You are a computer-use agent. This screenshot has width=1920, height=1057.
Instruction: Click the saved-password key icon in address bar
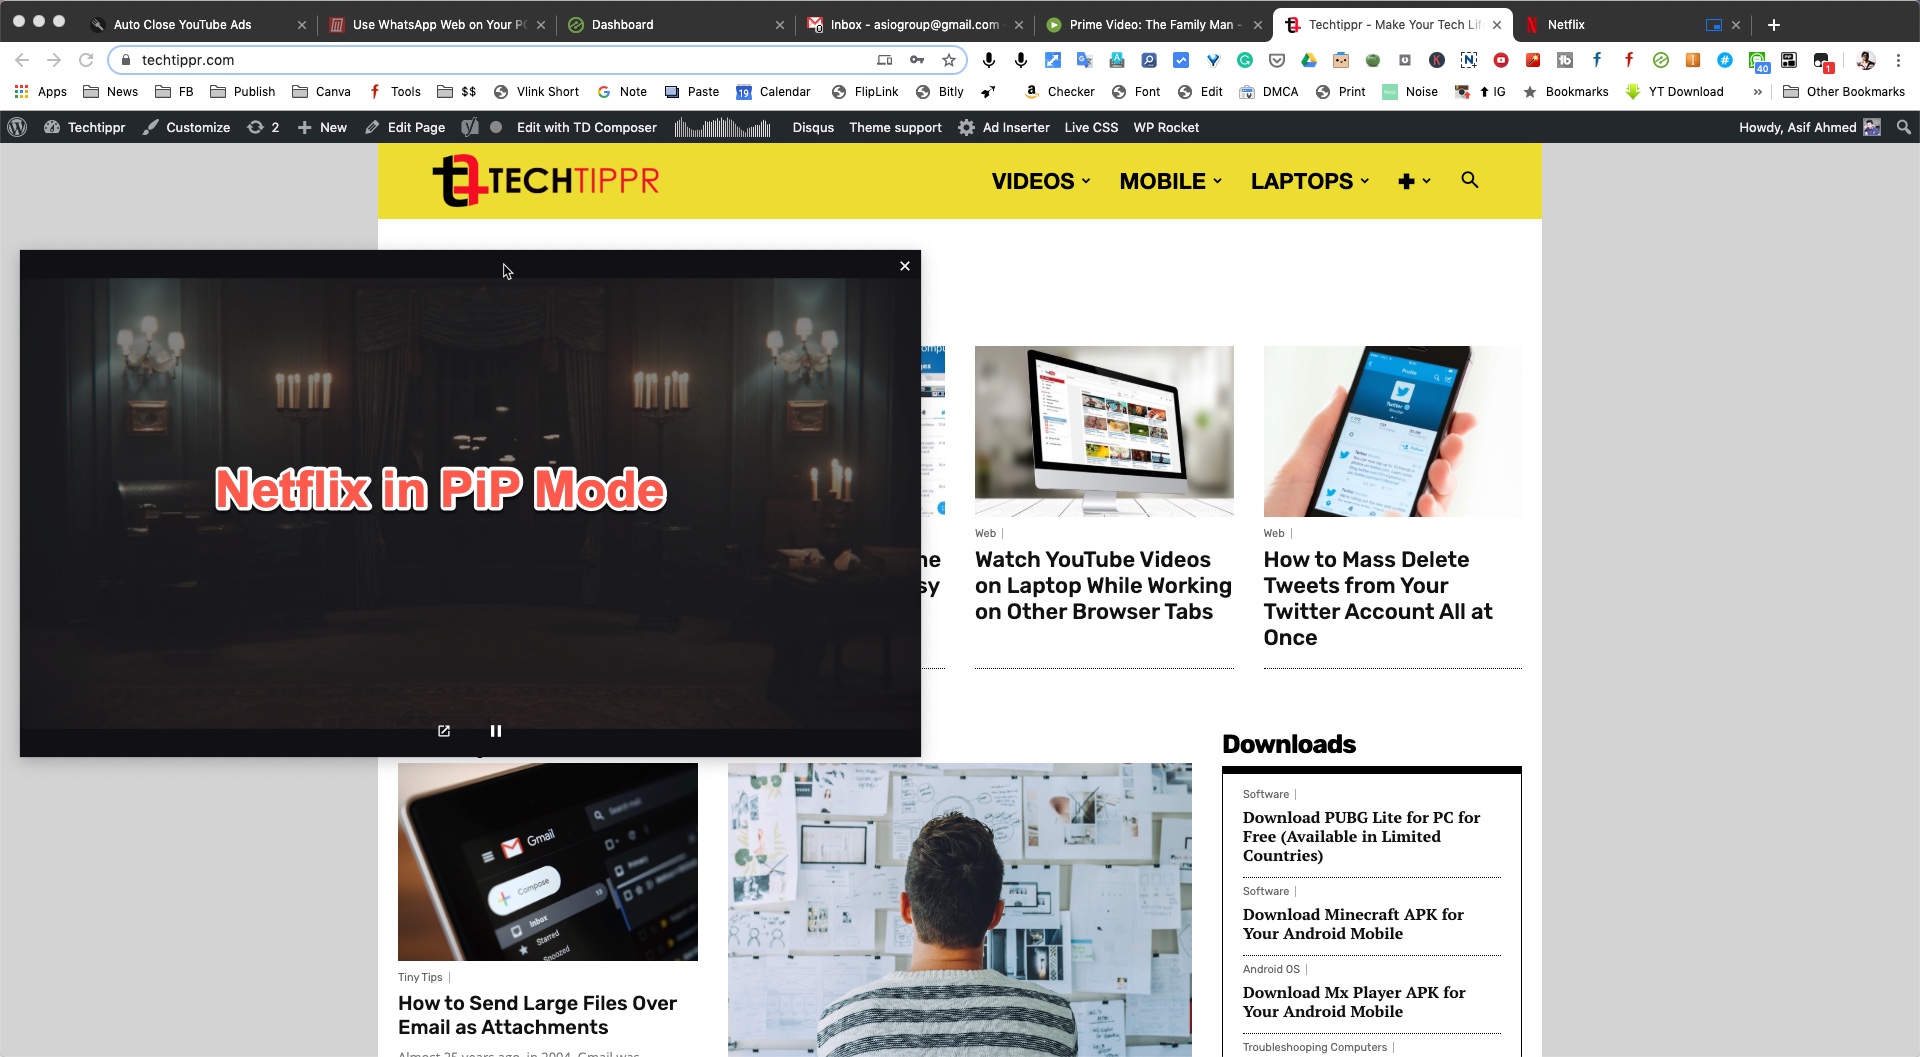[x=917, y=60]
